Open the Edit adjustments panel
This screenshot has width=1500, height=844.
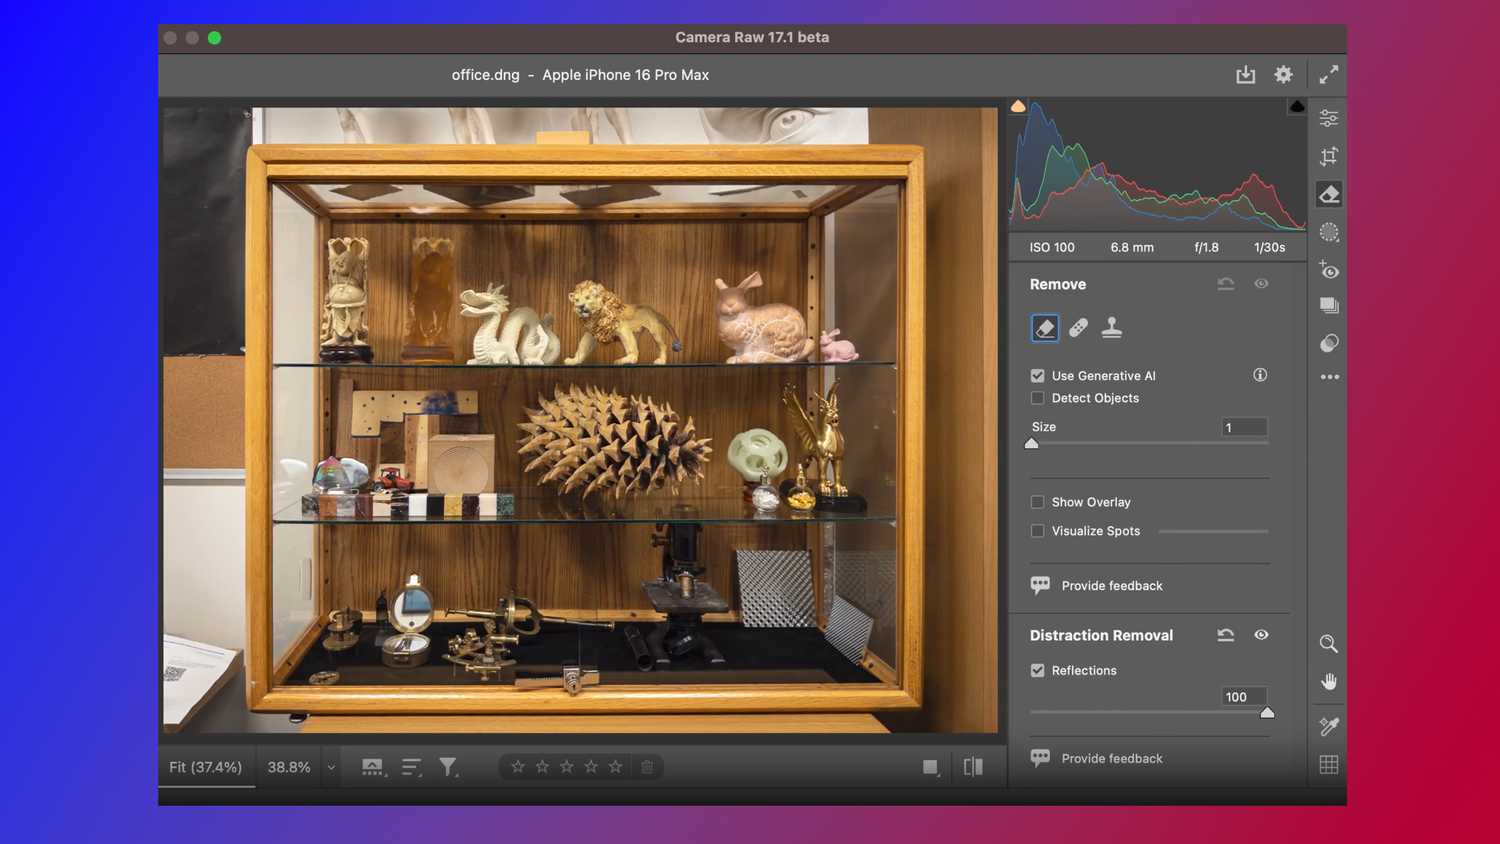click(1329, 117)
